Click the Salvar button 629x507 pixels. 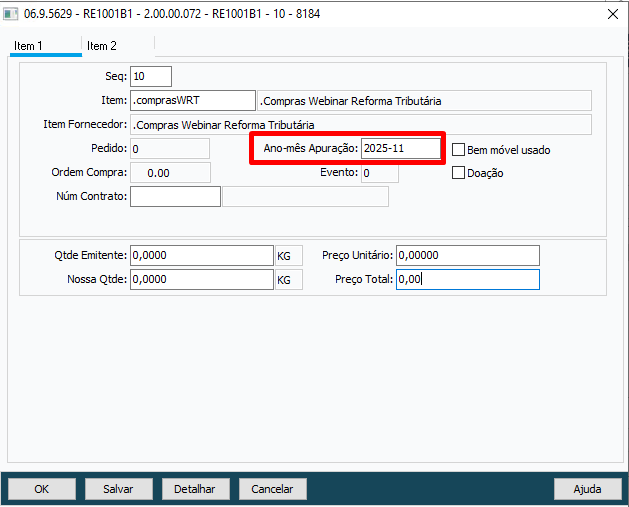click(x=119, y=489)
